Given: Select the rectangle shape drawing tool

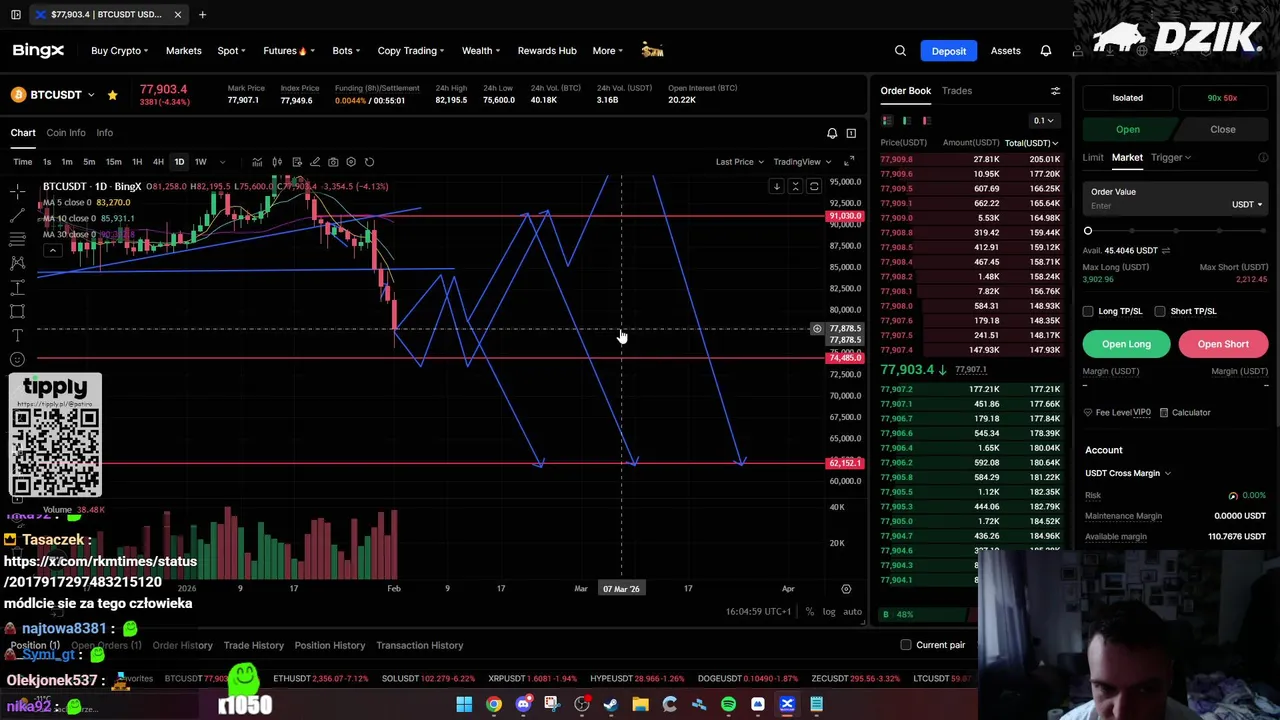Looking at the screenshot, I should (17, 311).
